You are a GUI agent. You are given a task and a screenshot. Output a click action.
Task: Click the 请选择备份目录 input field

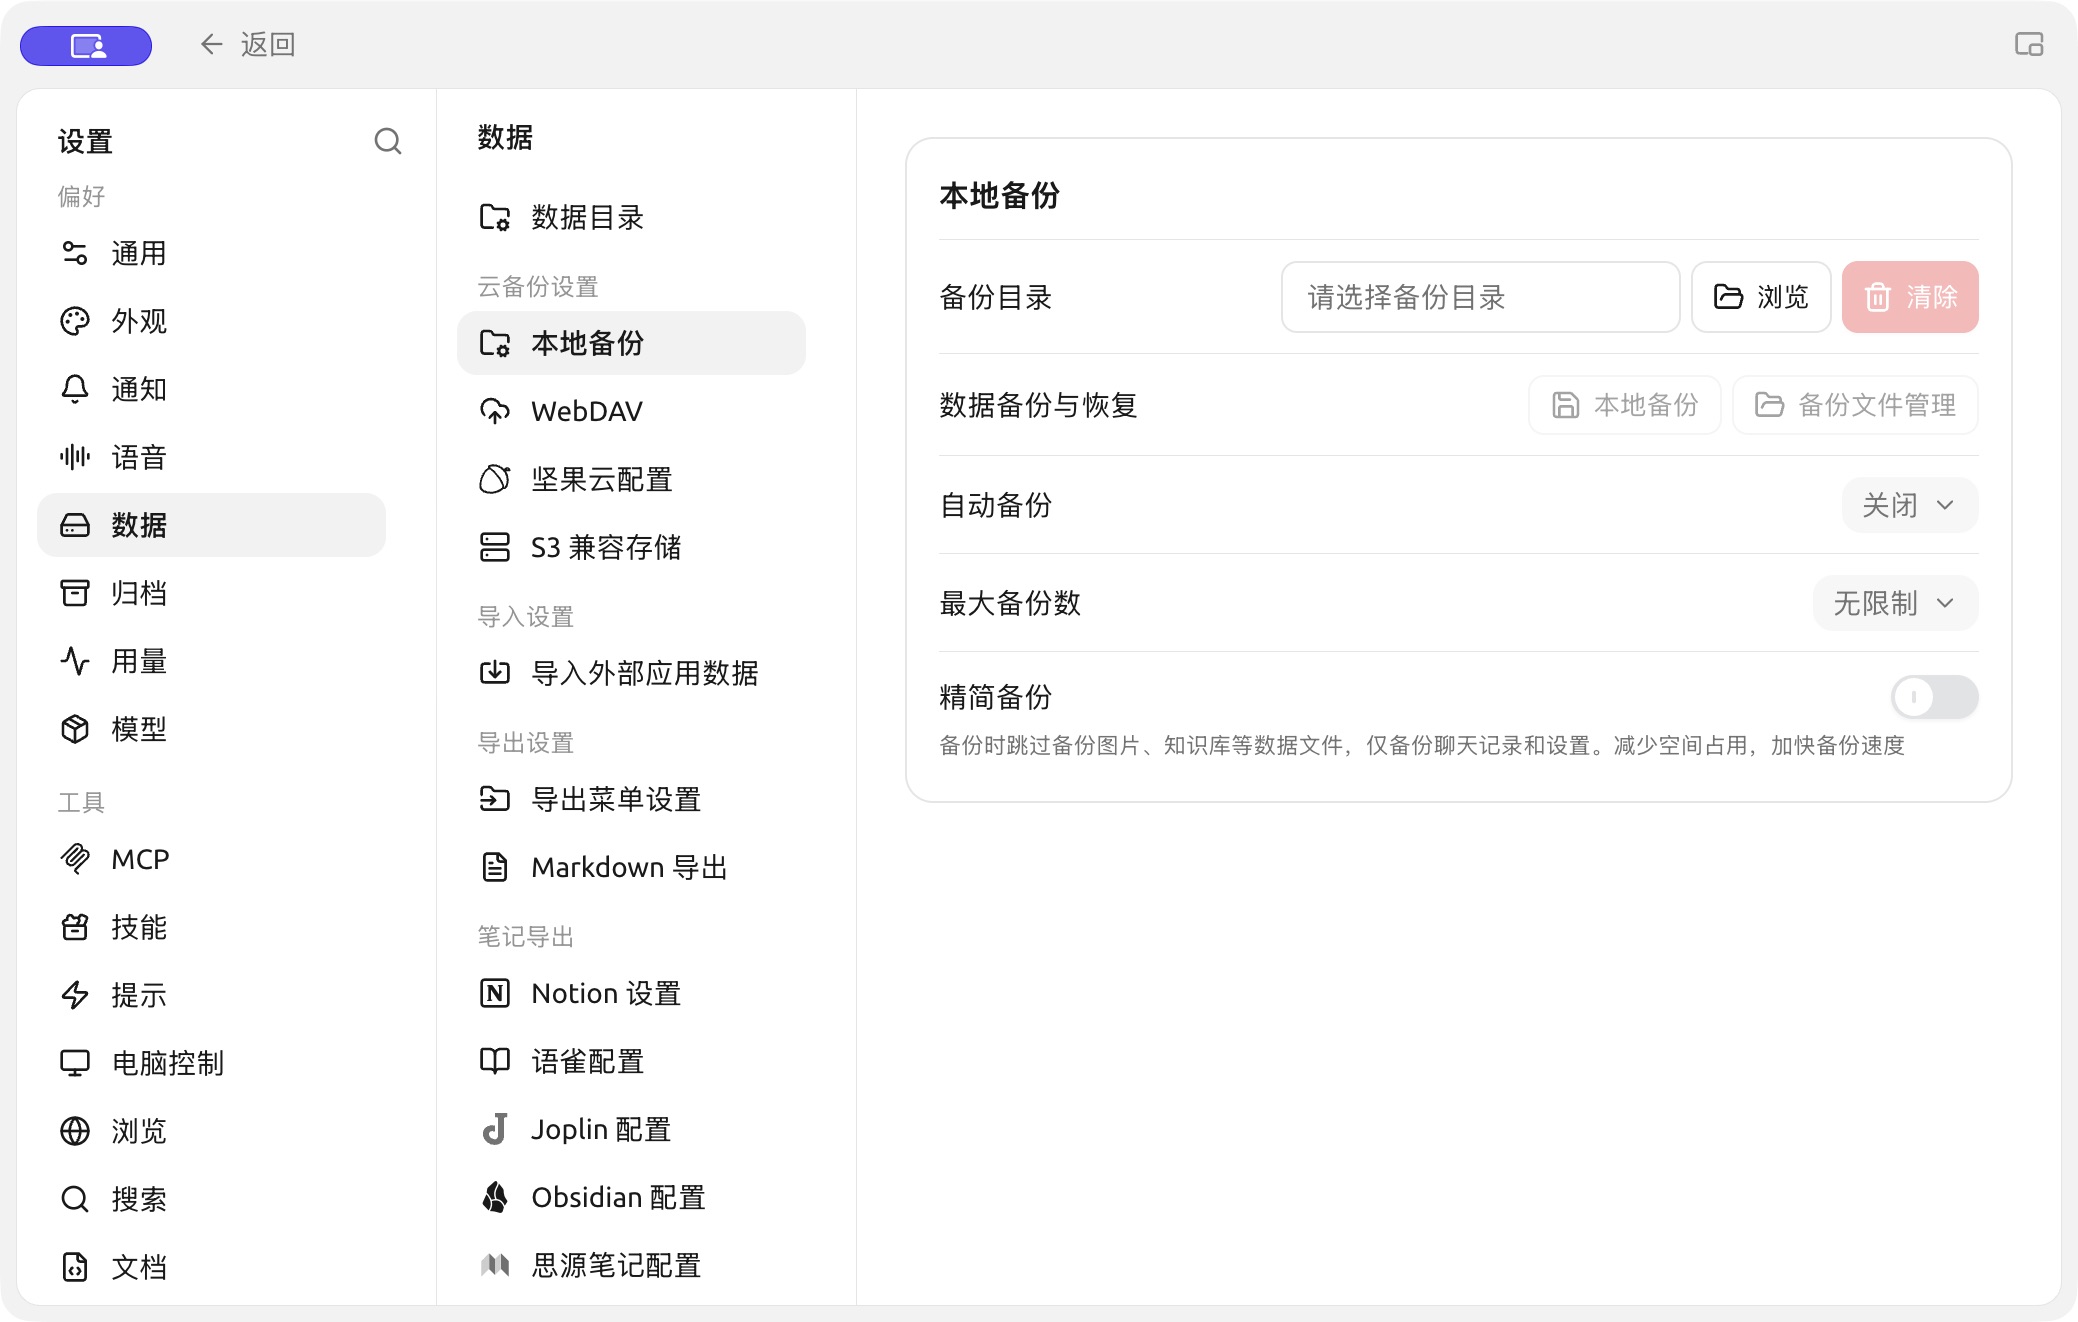tap(1480, 297)
